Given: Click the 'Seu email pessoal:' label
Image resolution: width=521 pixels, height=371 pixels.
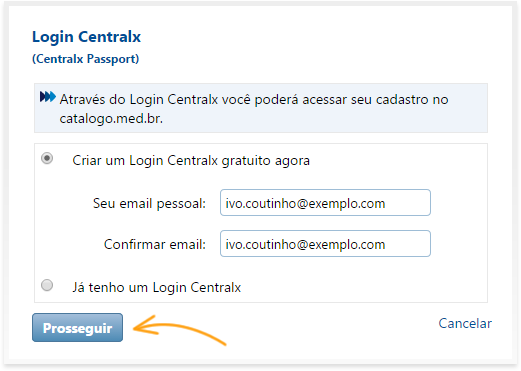Looking at the screenshot, I should coord(149,203).
